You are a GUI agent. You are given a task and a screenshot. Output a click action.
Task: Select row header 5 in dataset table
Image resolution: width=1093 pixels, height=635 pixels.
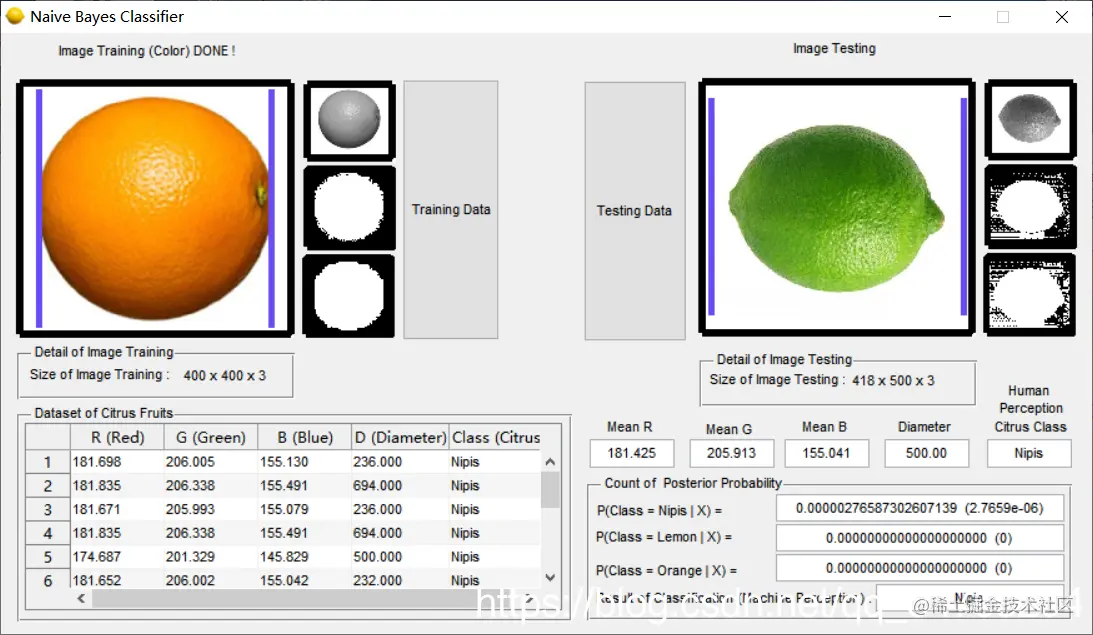47,557
